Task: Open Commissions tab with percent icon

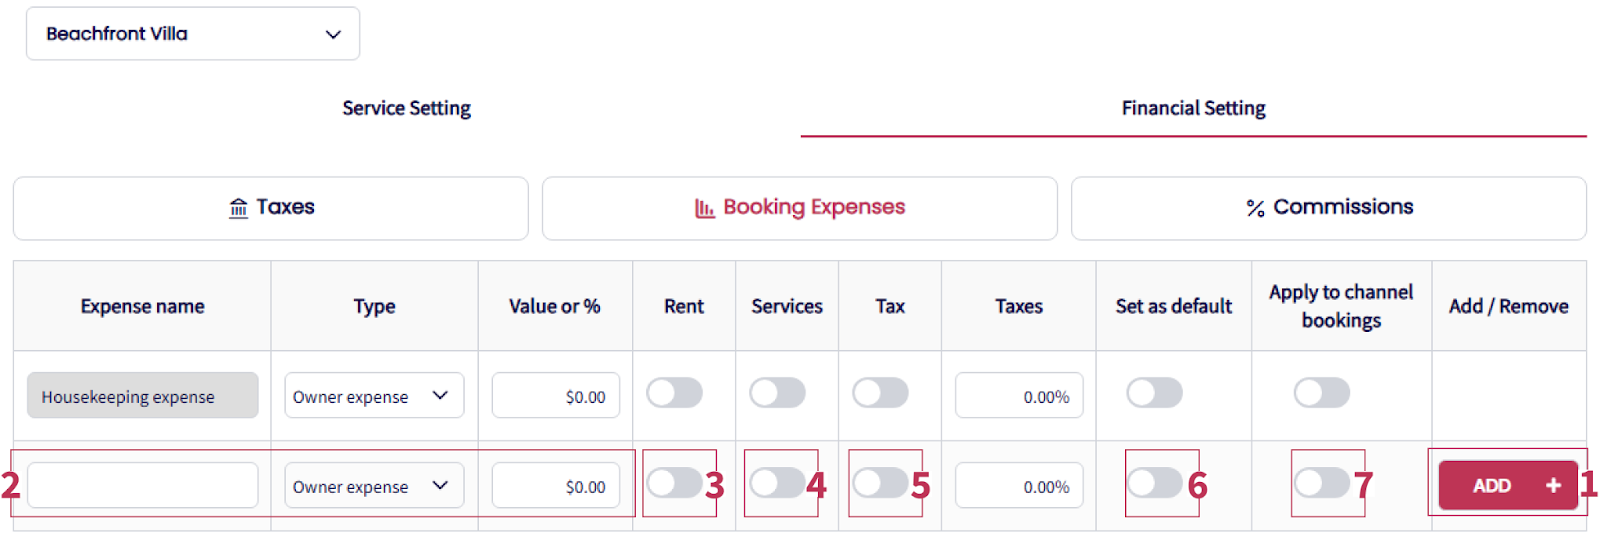Action: point(1328,208)
